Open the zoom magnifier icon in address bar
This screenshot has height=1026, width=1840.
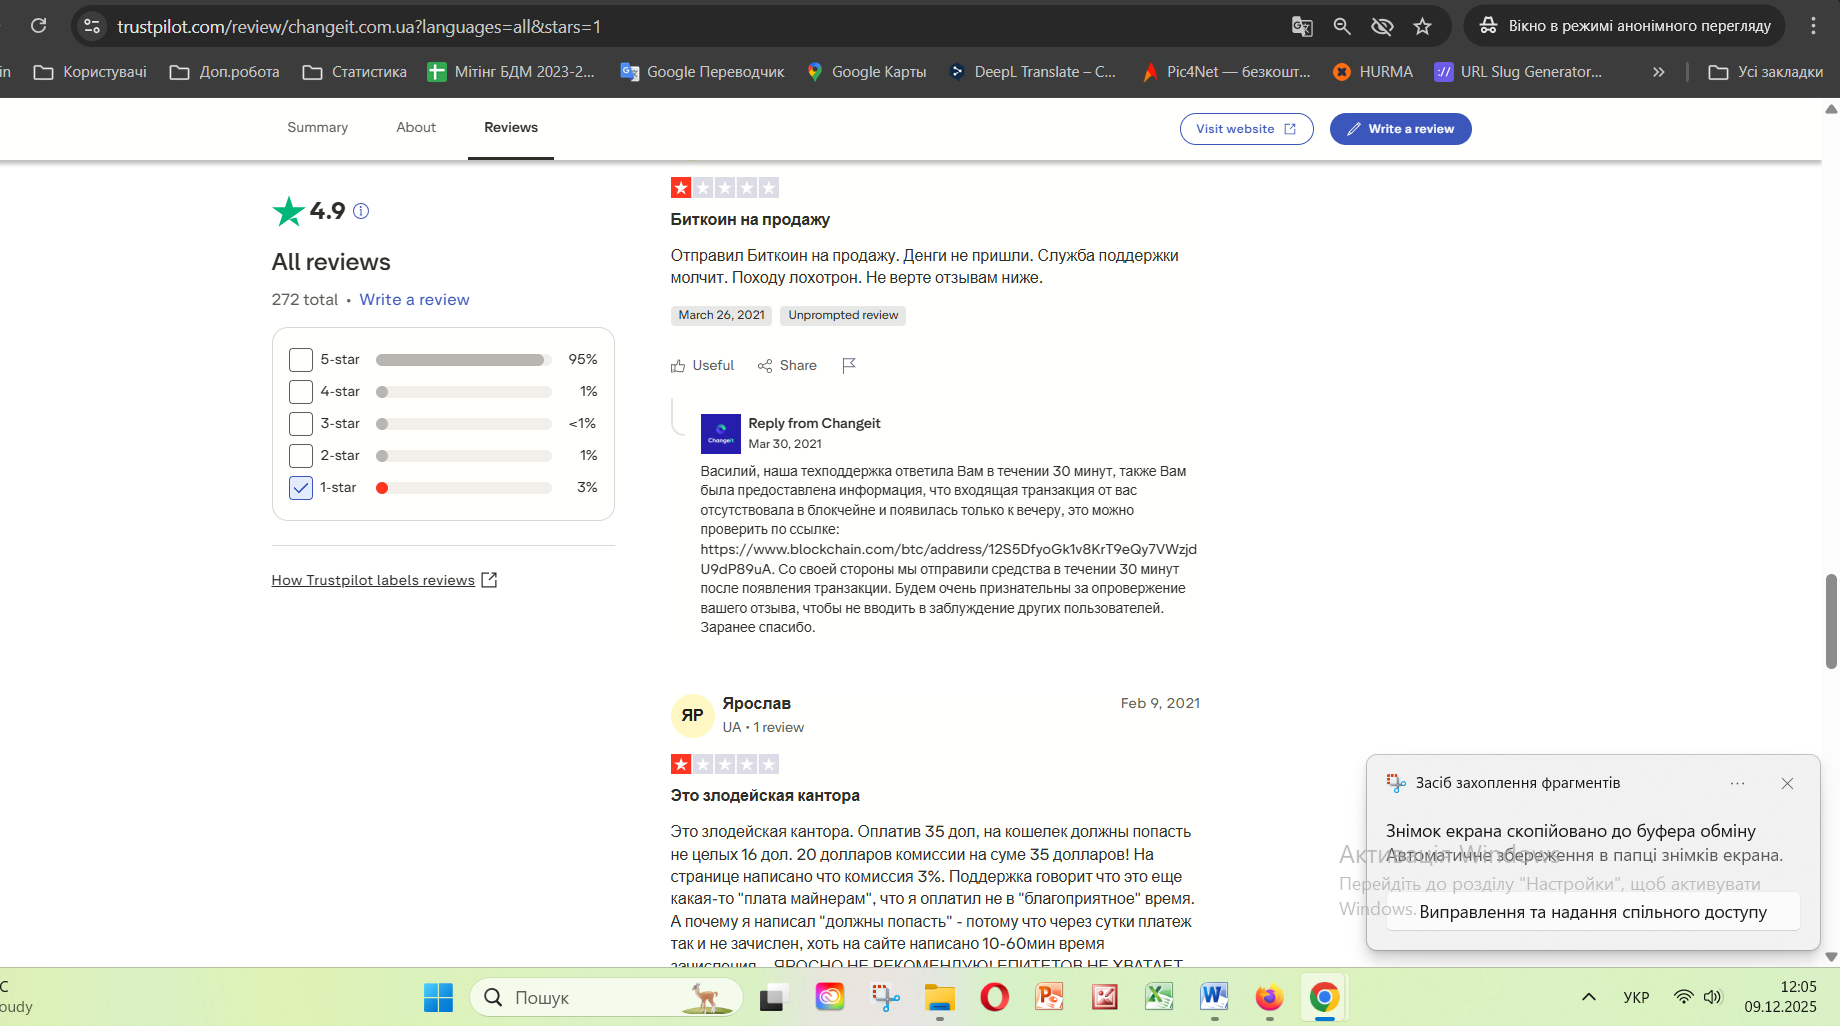tap(1342, 26)
